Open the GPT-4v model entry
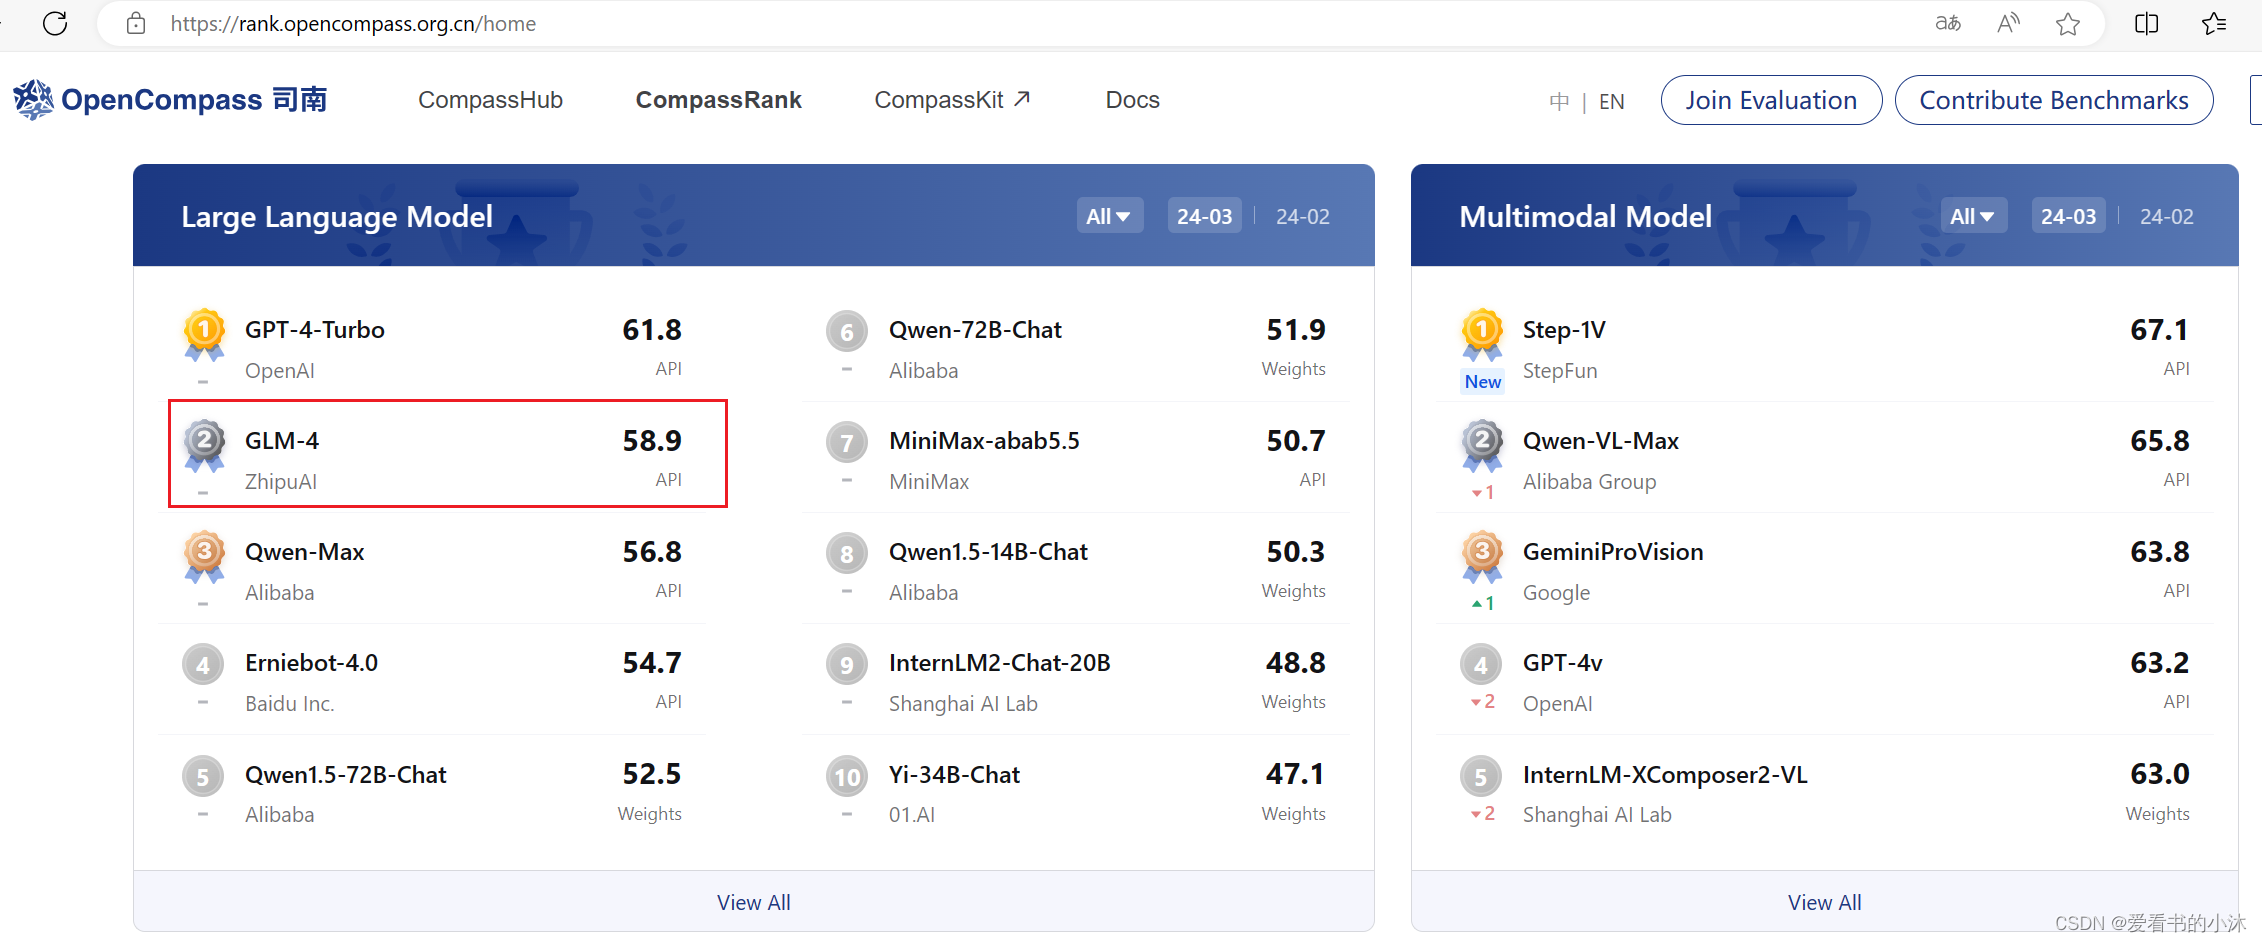Viewport: 2262px width, 942px height. coord(1824,680)
